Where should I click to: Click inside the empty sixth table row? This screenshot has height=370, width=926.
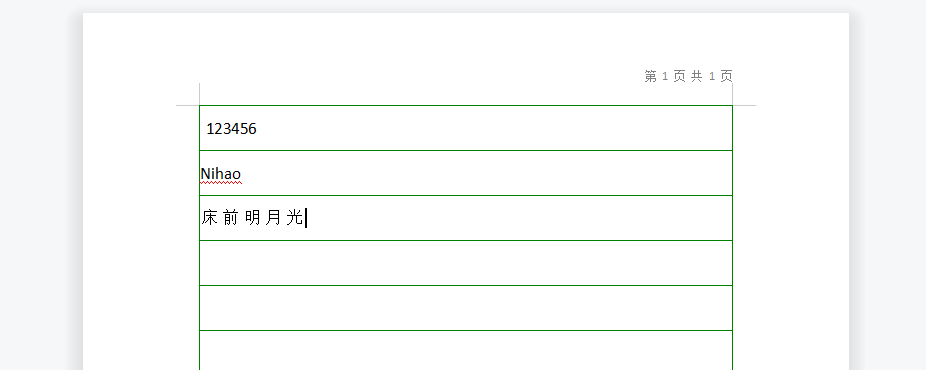point(466,351)
